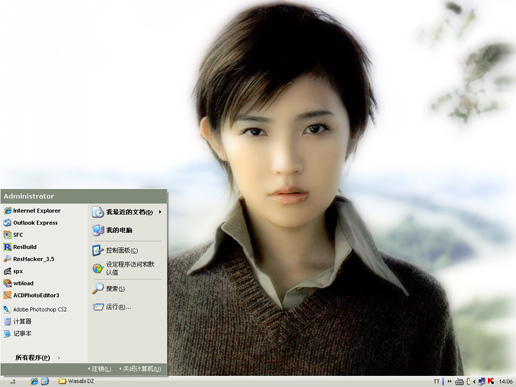Open 我的电脑 from the Start menu
The width and height of the screenshot is (516, 387).
coord(112,230)
